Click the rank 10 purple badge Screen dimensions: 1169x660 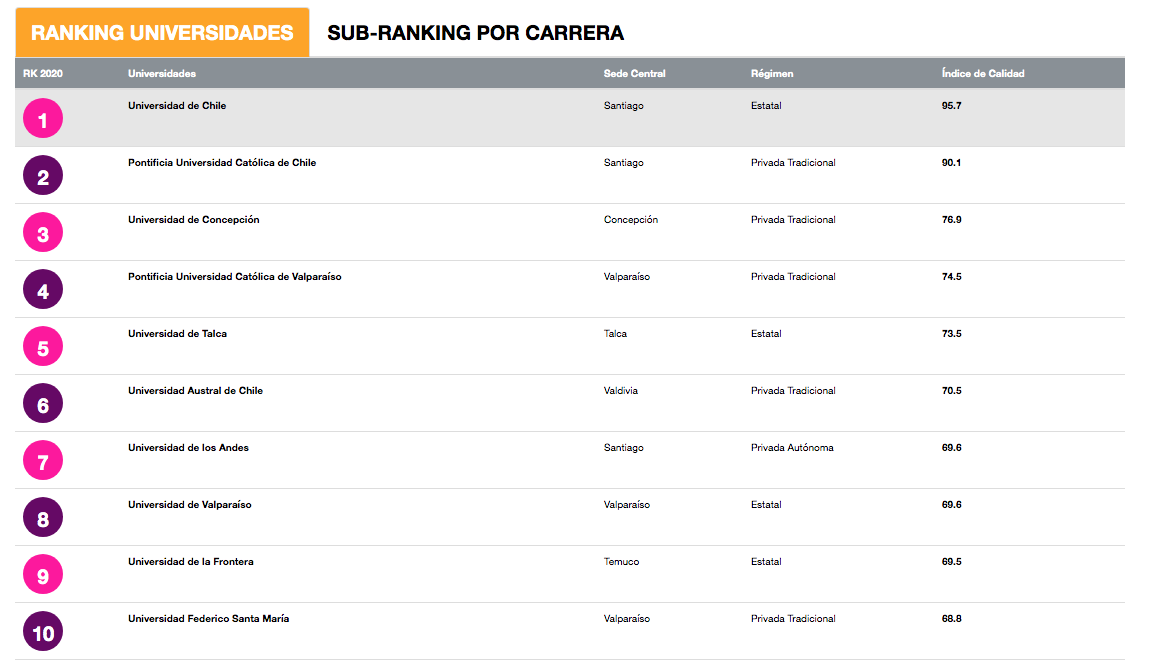coord(43,632)
